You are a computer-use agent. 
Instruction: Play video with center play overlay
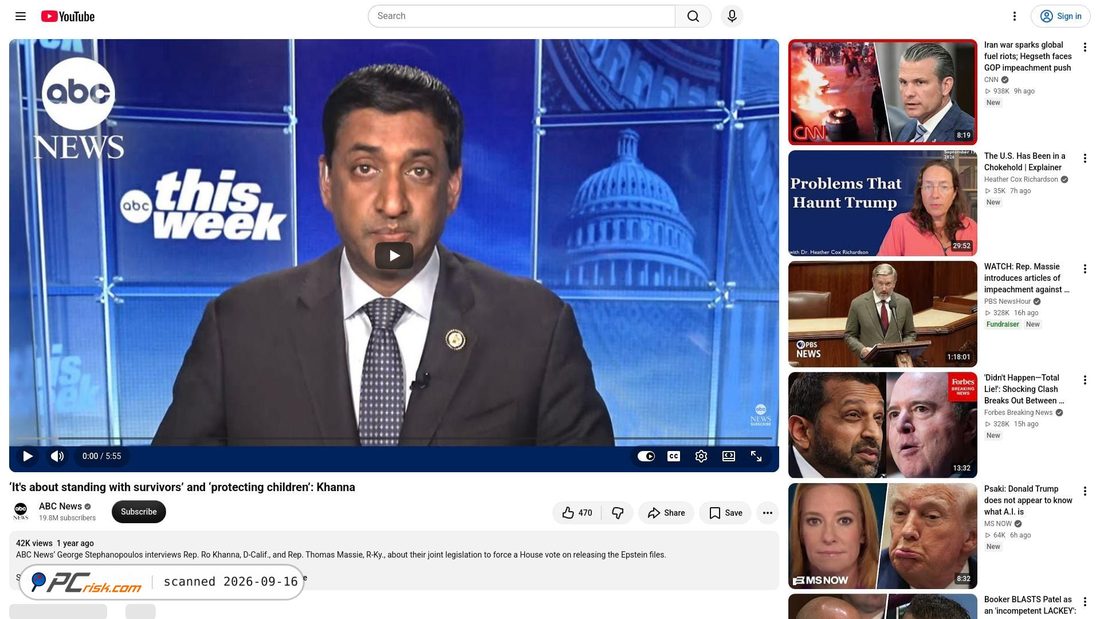394,255
